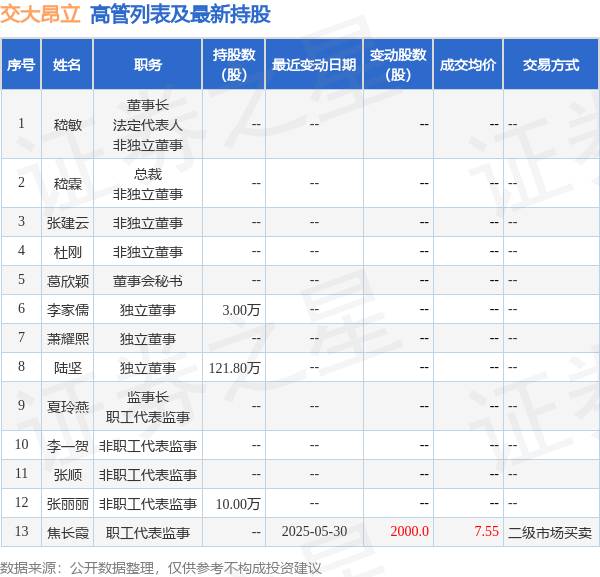
Task: Click the '3.00万' shareholding value
Action: [x=241, y=310]
